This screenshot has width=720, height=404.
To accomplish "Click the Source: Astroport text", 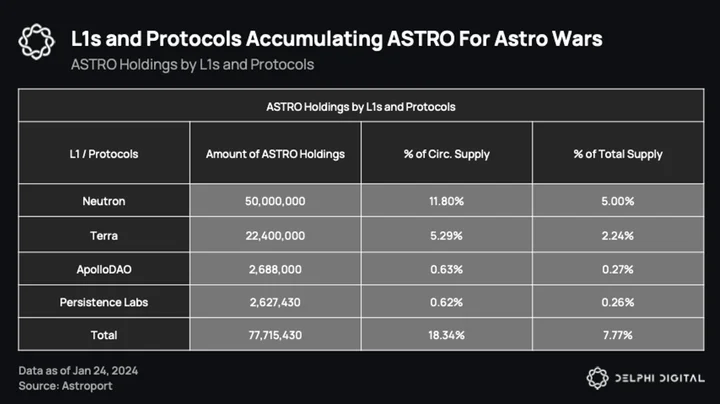I will click(65, 386).
